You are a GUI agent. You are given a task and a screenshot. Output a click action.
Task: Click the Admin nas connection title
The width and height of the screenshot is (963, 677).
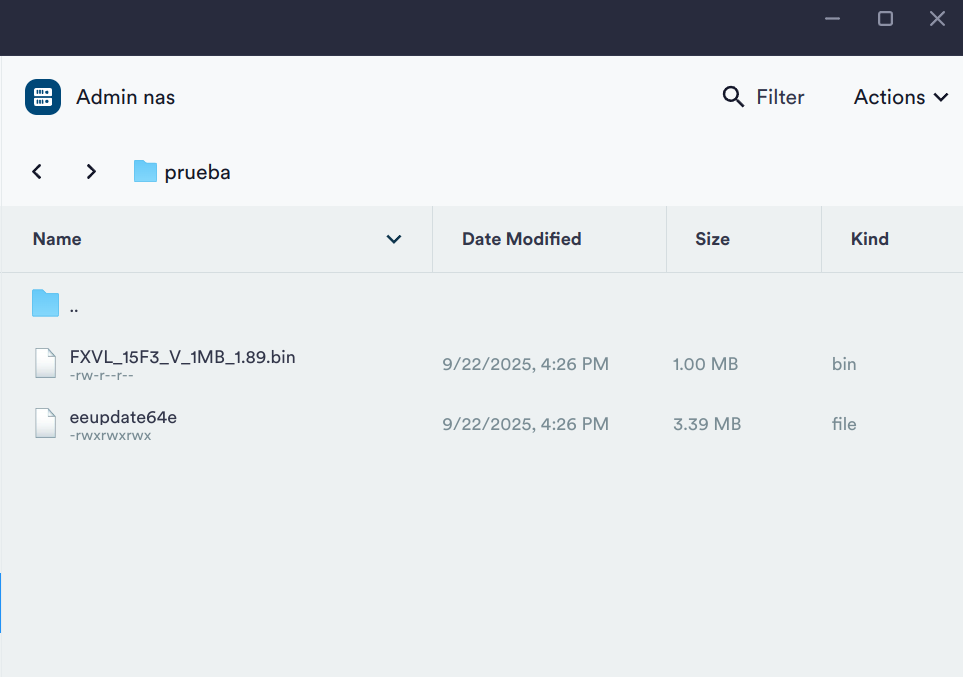coord(125,97)
